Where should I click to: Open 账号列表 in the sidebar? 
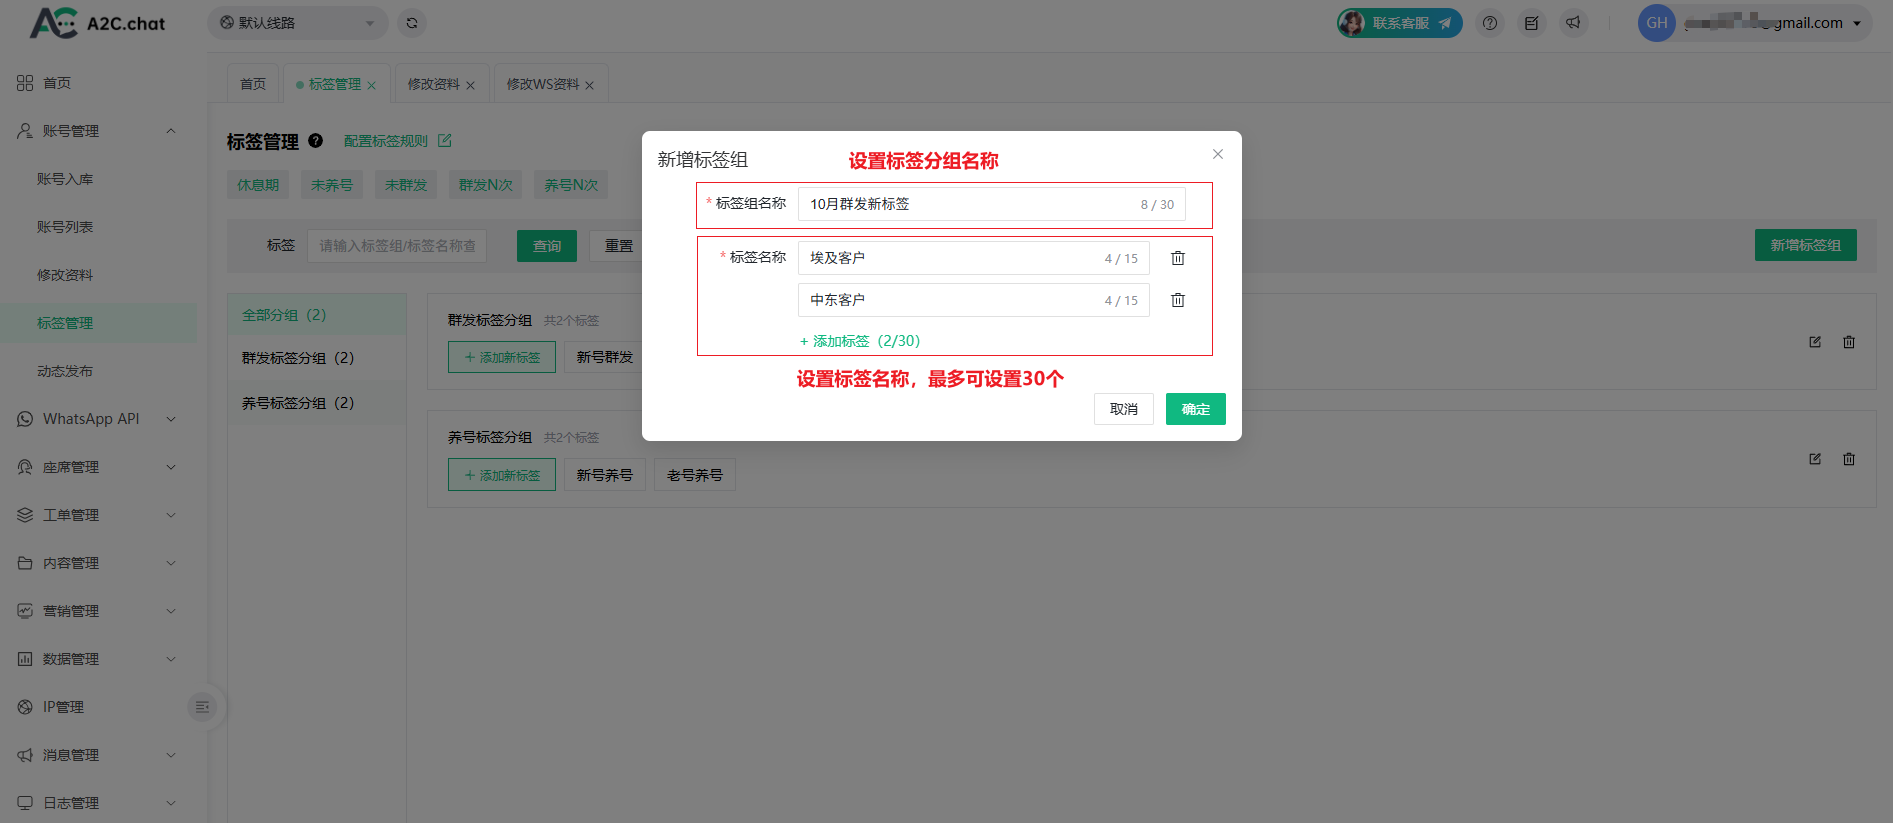pos(65,227)
